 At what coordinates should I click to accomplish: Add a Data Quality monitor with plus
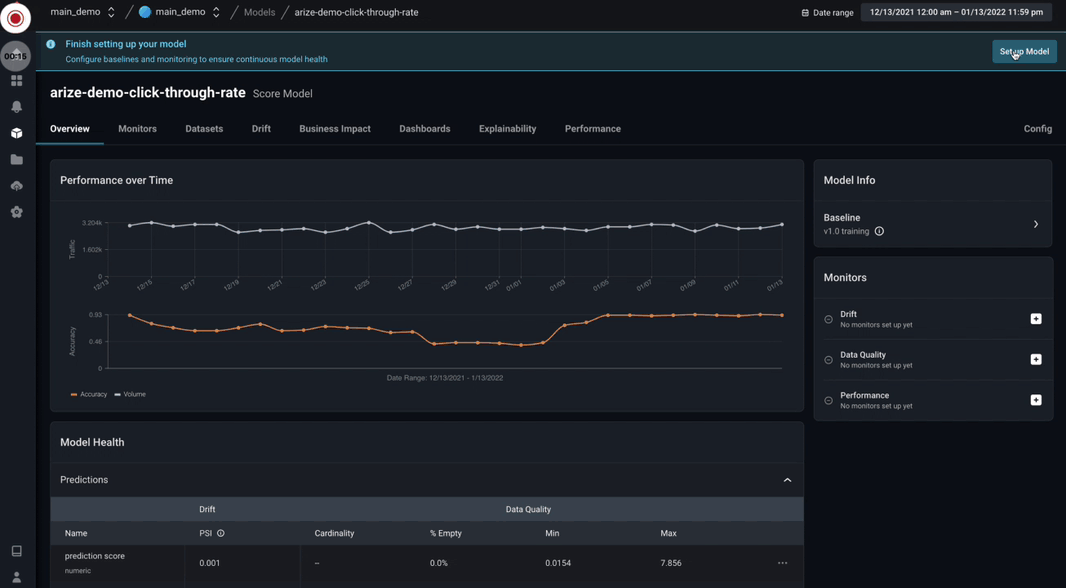tap(1035, 360)
